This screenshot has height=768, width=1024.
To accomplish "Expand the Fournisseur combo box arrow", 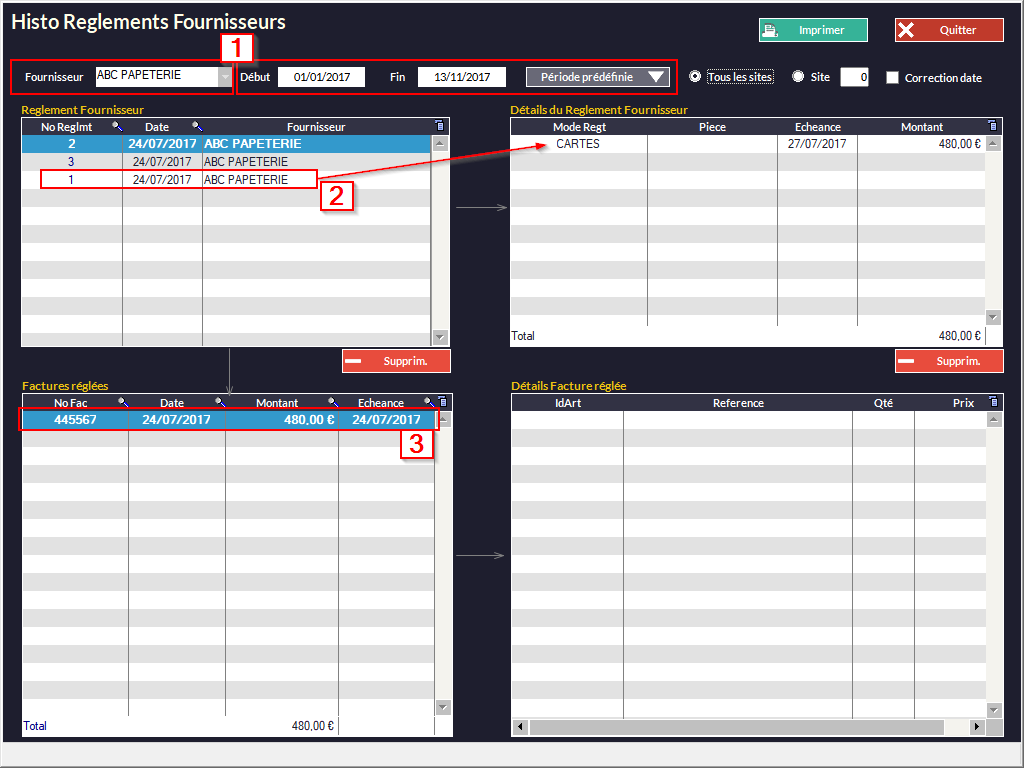I will click(225, 77).
